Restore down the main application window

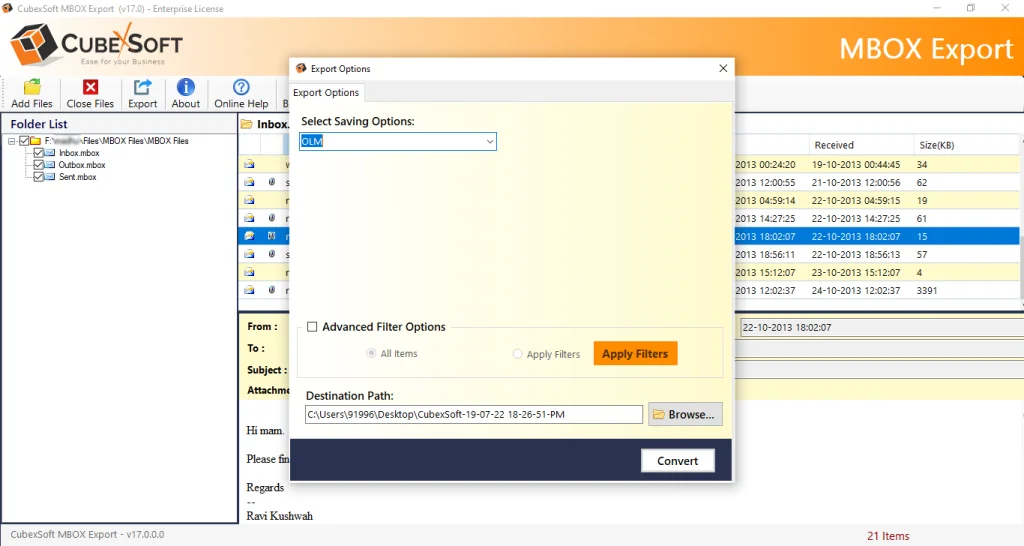[x=970, y=8]
